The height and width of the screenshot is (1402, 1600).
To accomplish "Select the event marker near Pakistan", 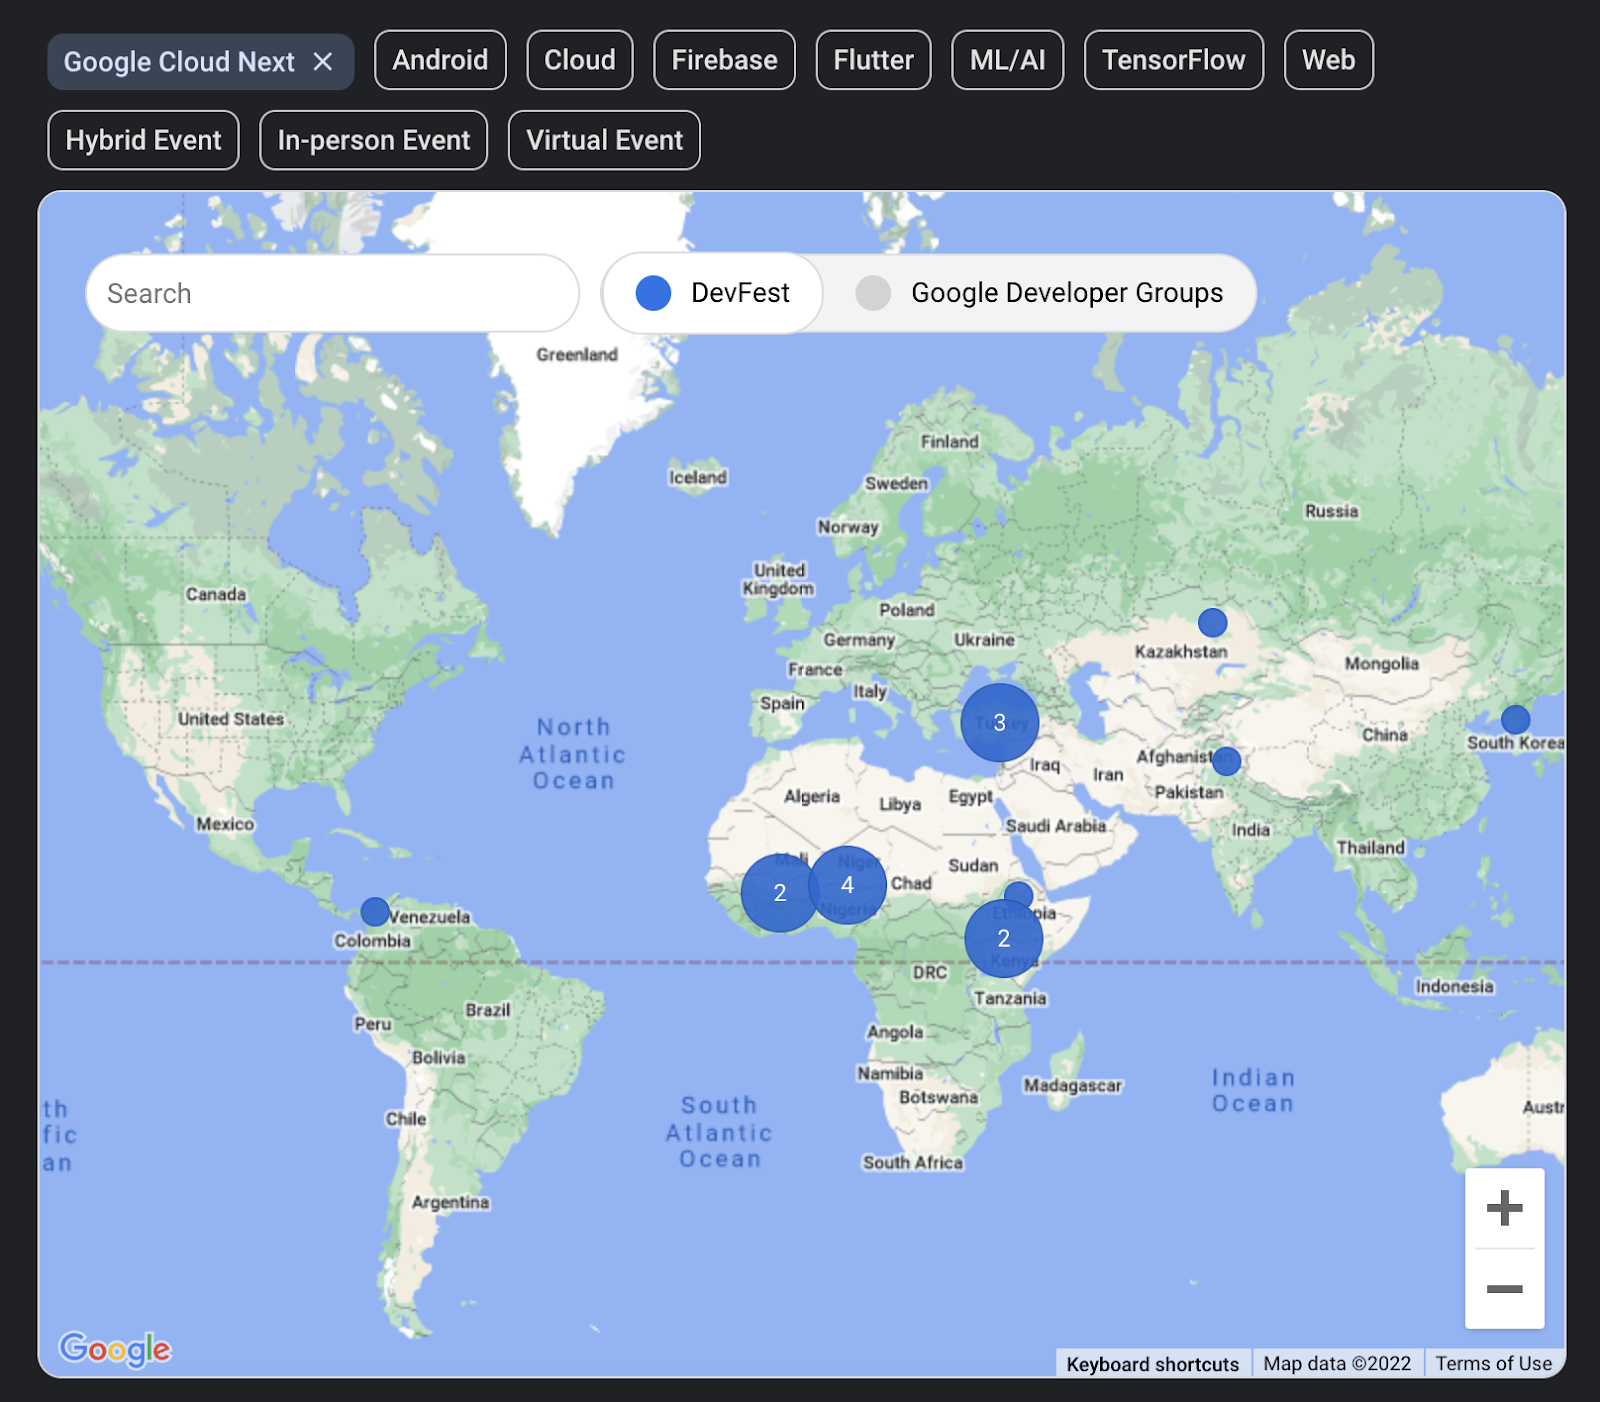I will coord(1227,761).
